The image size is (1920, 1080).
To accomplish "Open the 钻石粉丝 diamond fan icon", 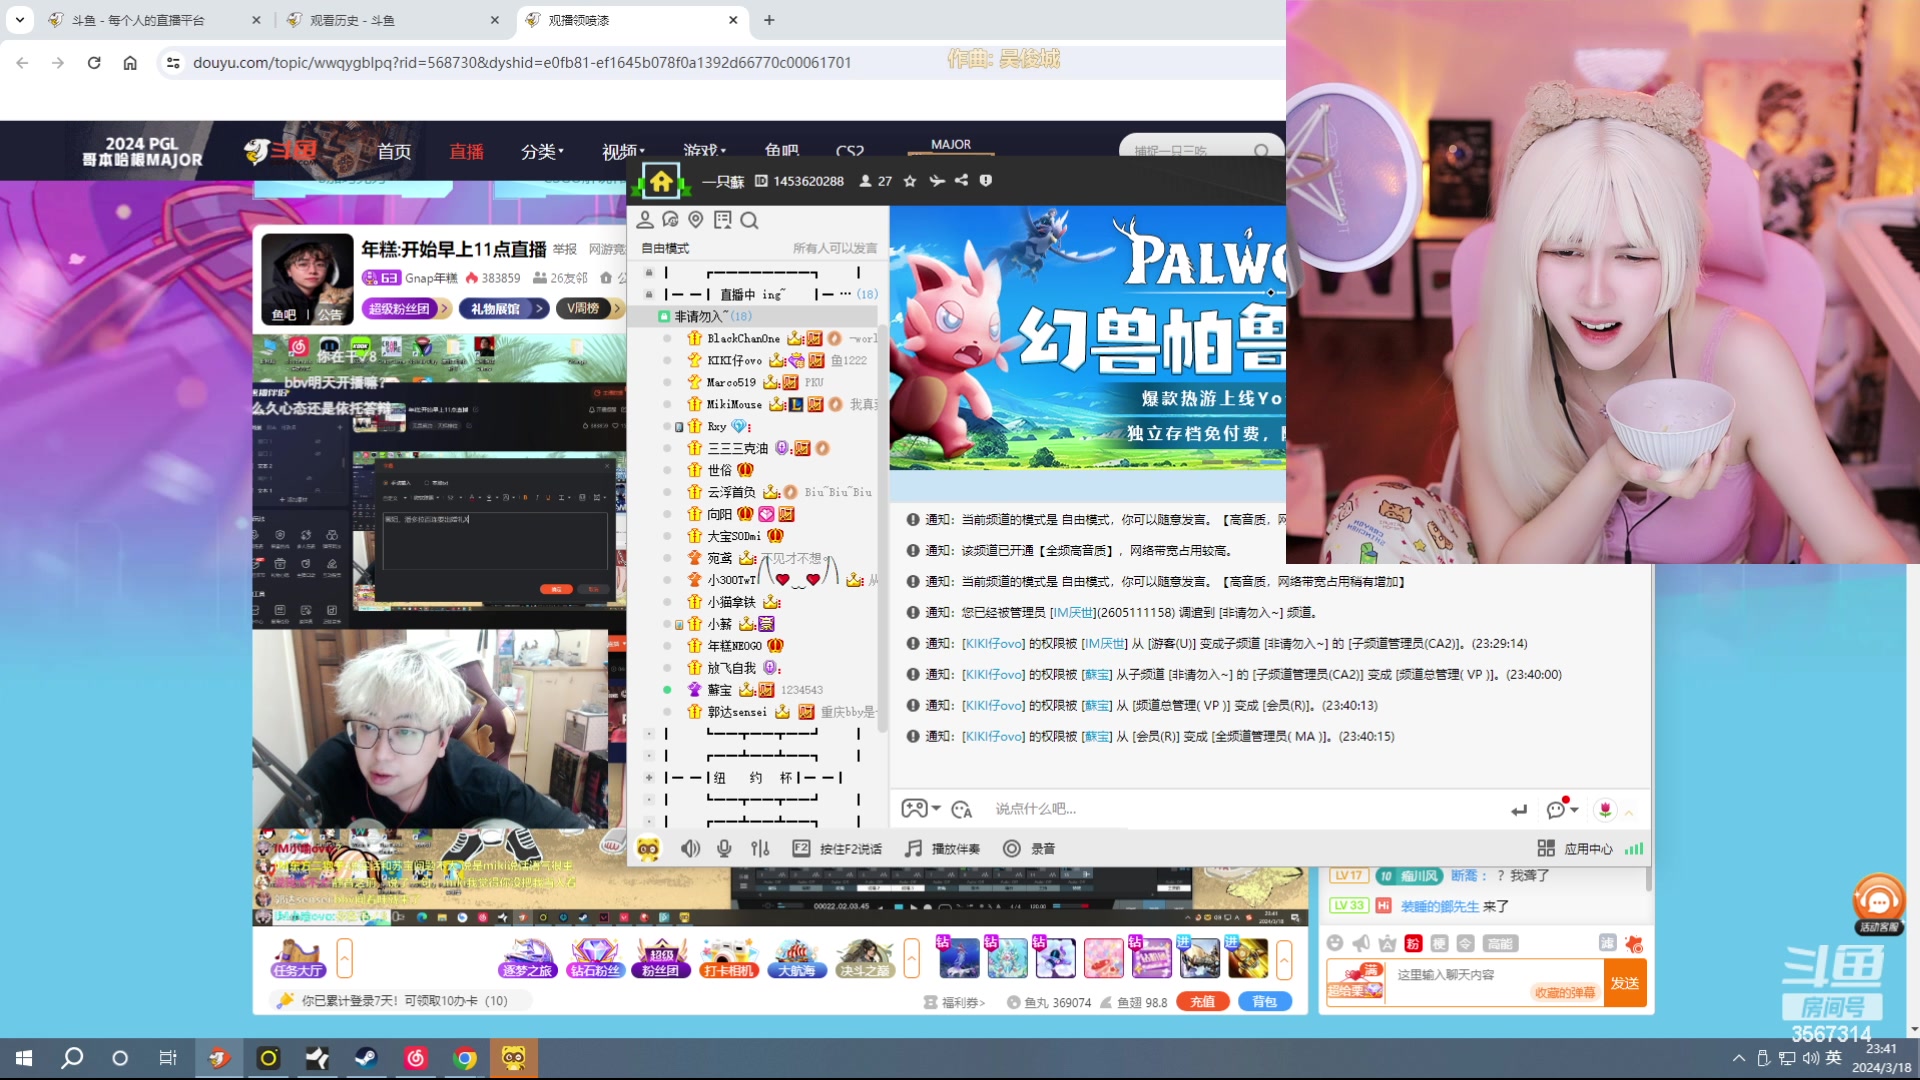I will click(594, 958).
